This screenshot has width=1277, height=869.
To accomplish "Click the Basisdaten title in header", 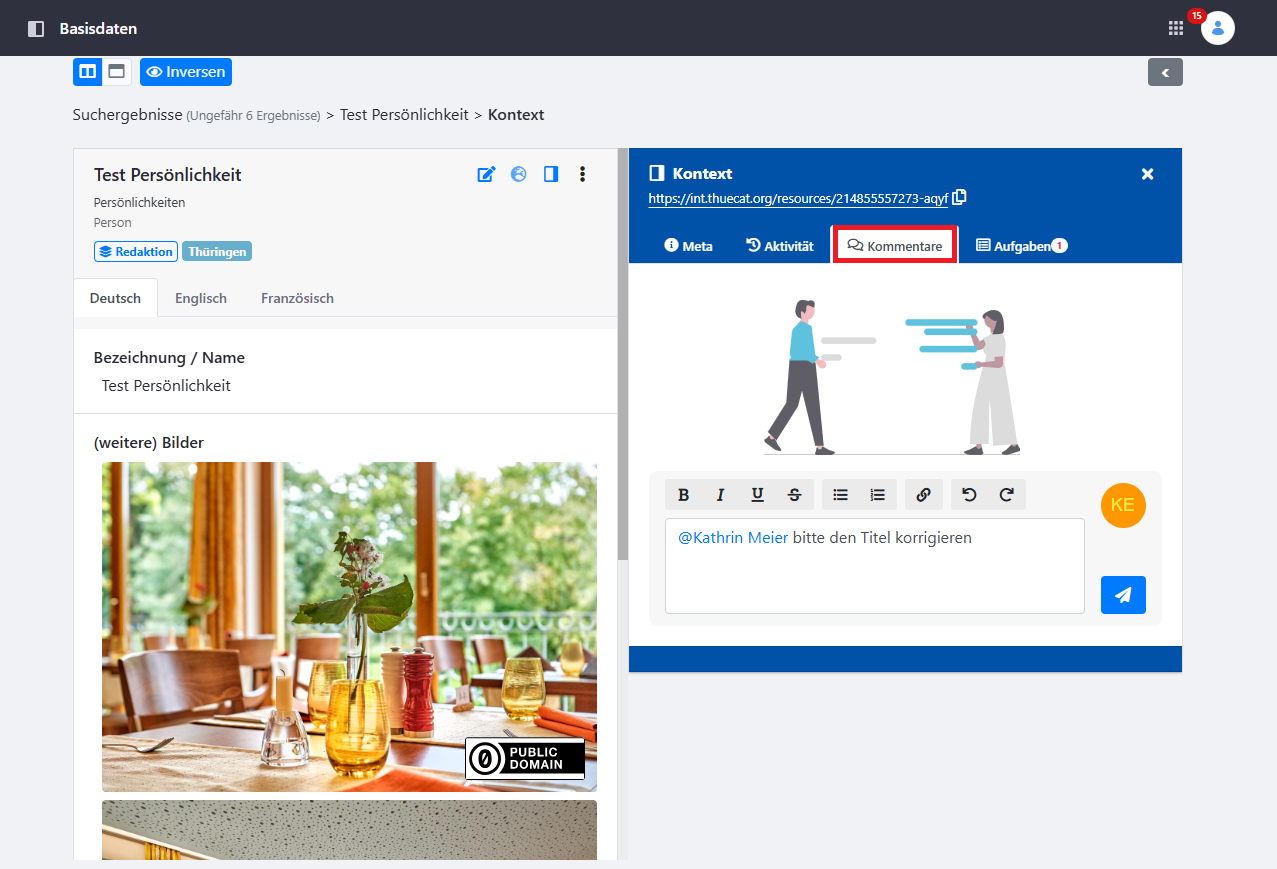I will tap(98, 29).
